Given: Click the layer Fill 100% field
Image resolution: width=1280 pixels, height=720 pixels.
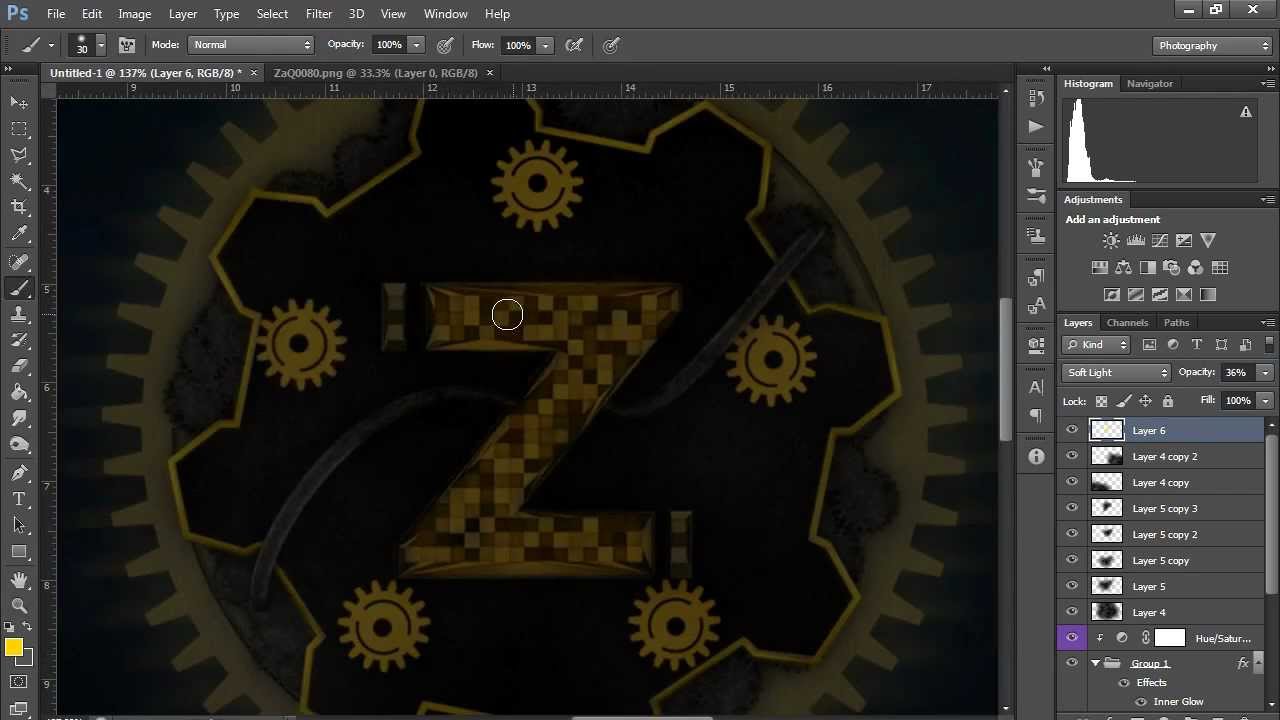Looking at the screenshot, I should coord(1238,401).
